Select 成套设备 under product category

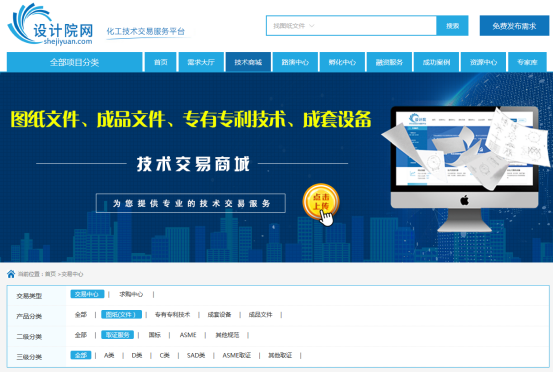219,315
